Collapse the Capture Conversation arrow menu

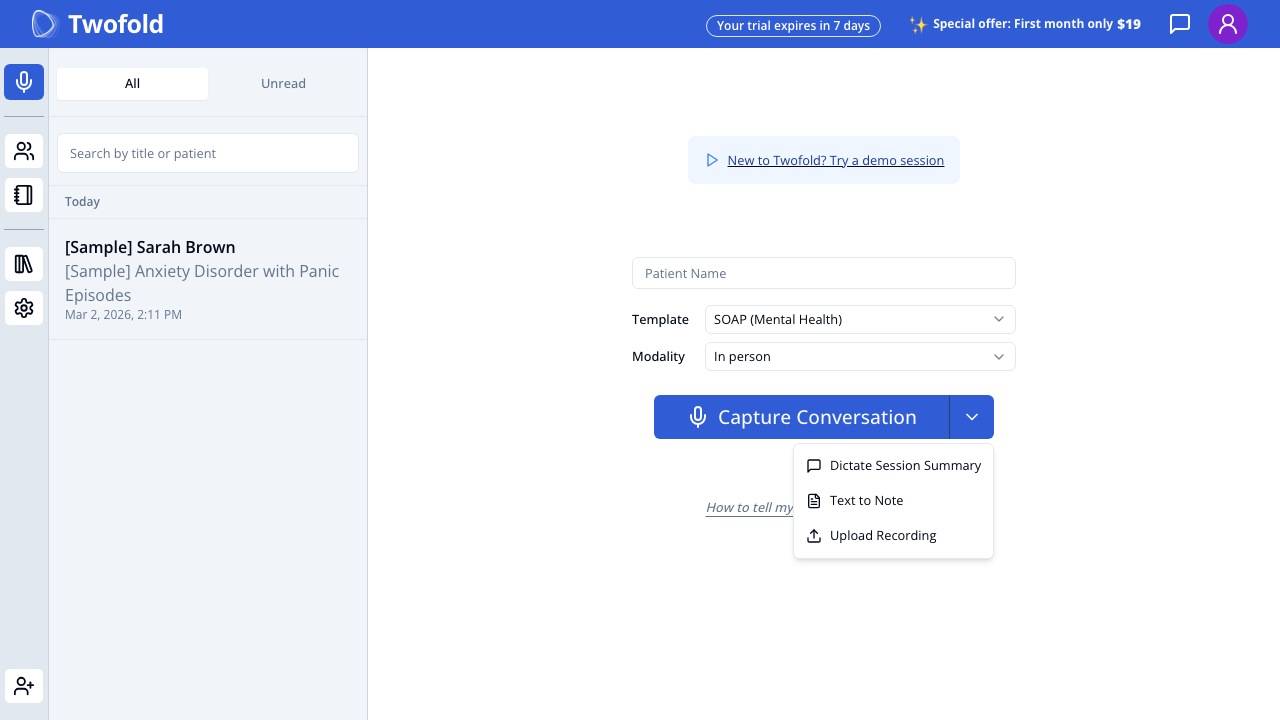971,417
